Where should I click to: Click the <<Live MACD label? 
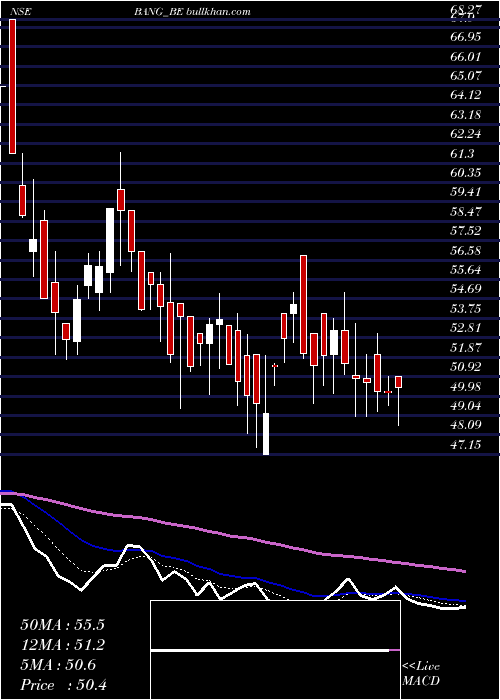pos(421,674)
